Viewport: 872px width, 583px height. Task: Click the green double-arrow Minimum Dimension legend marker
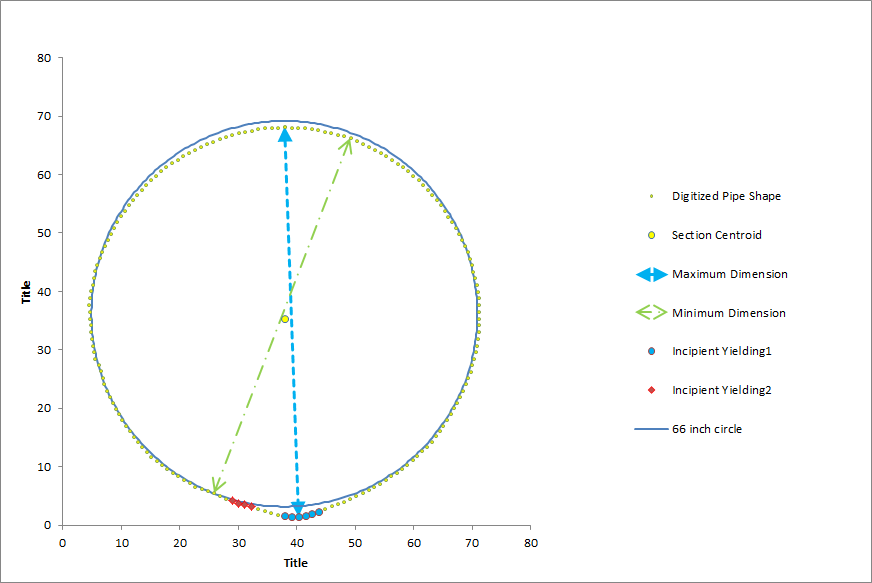[652, 313]
